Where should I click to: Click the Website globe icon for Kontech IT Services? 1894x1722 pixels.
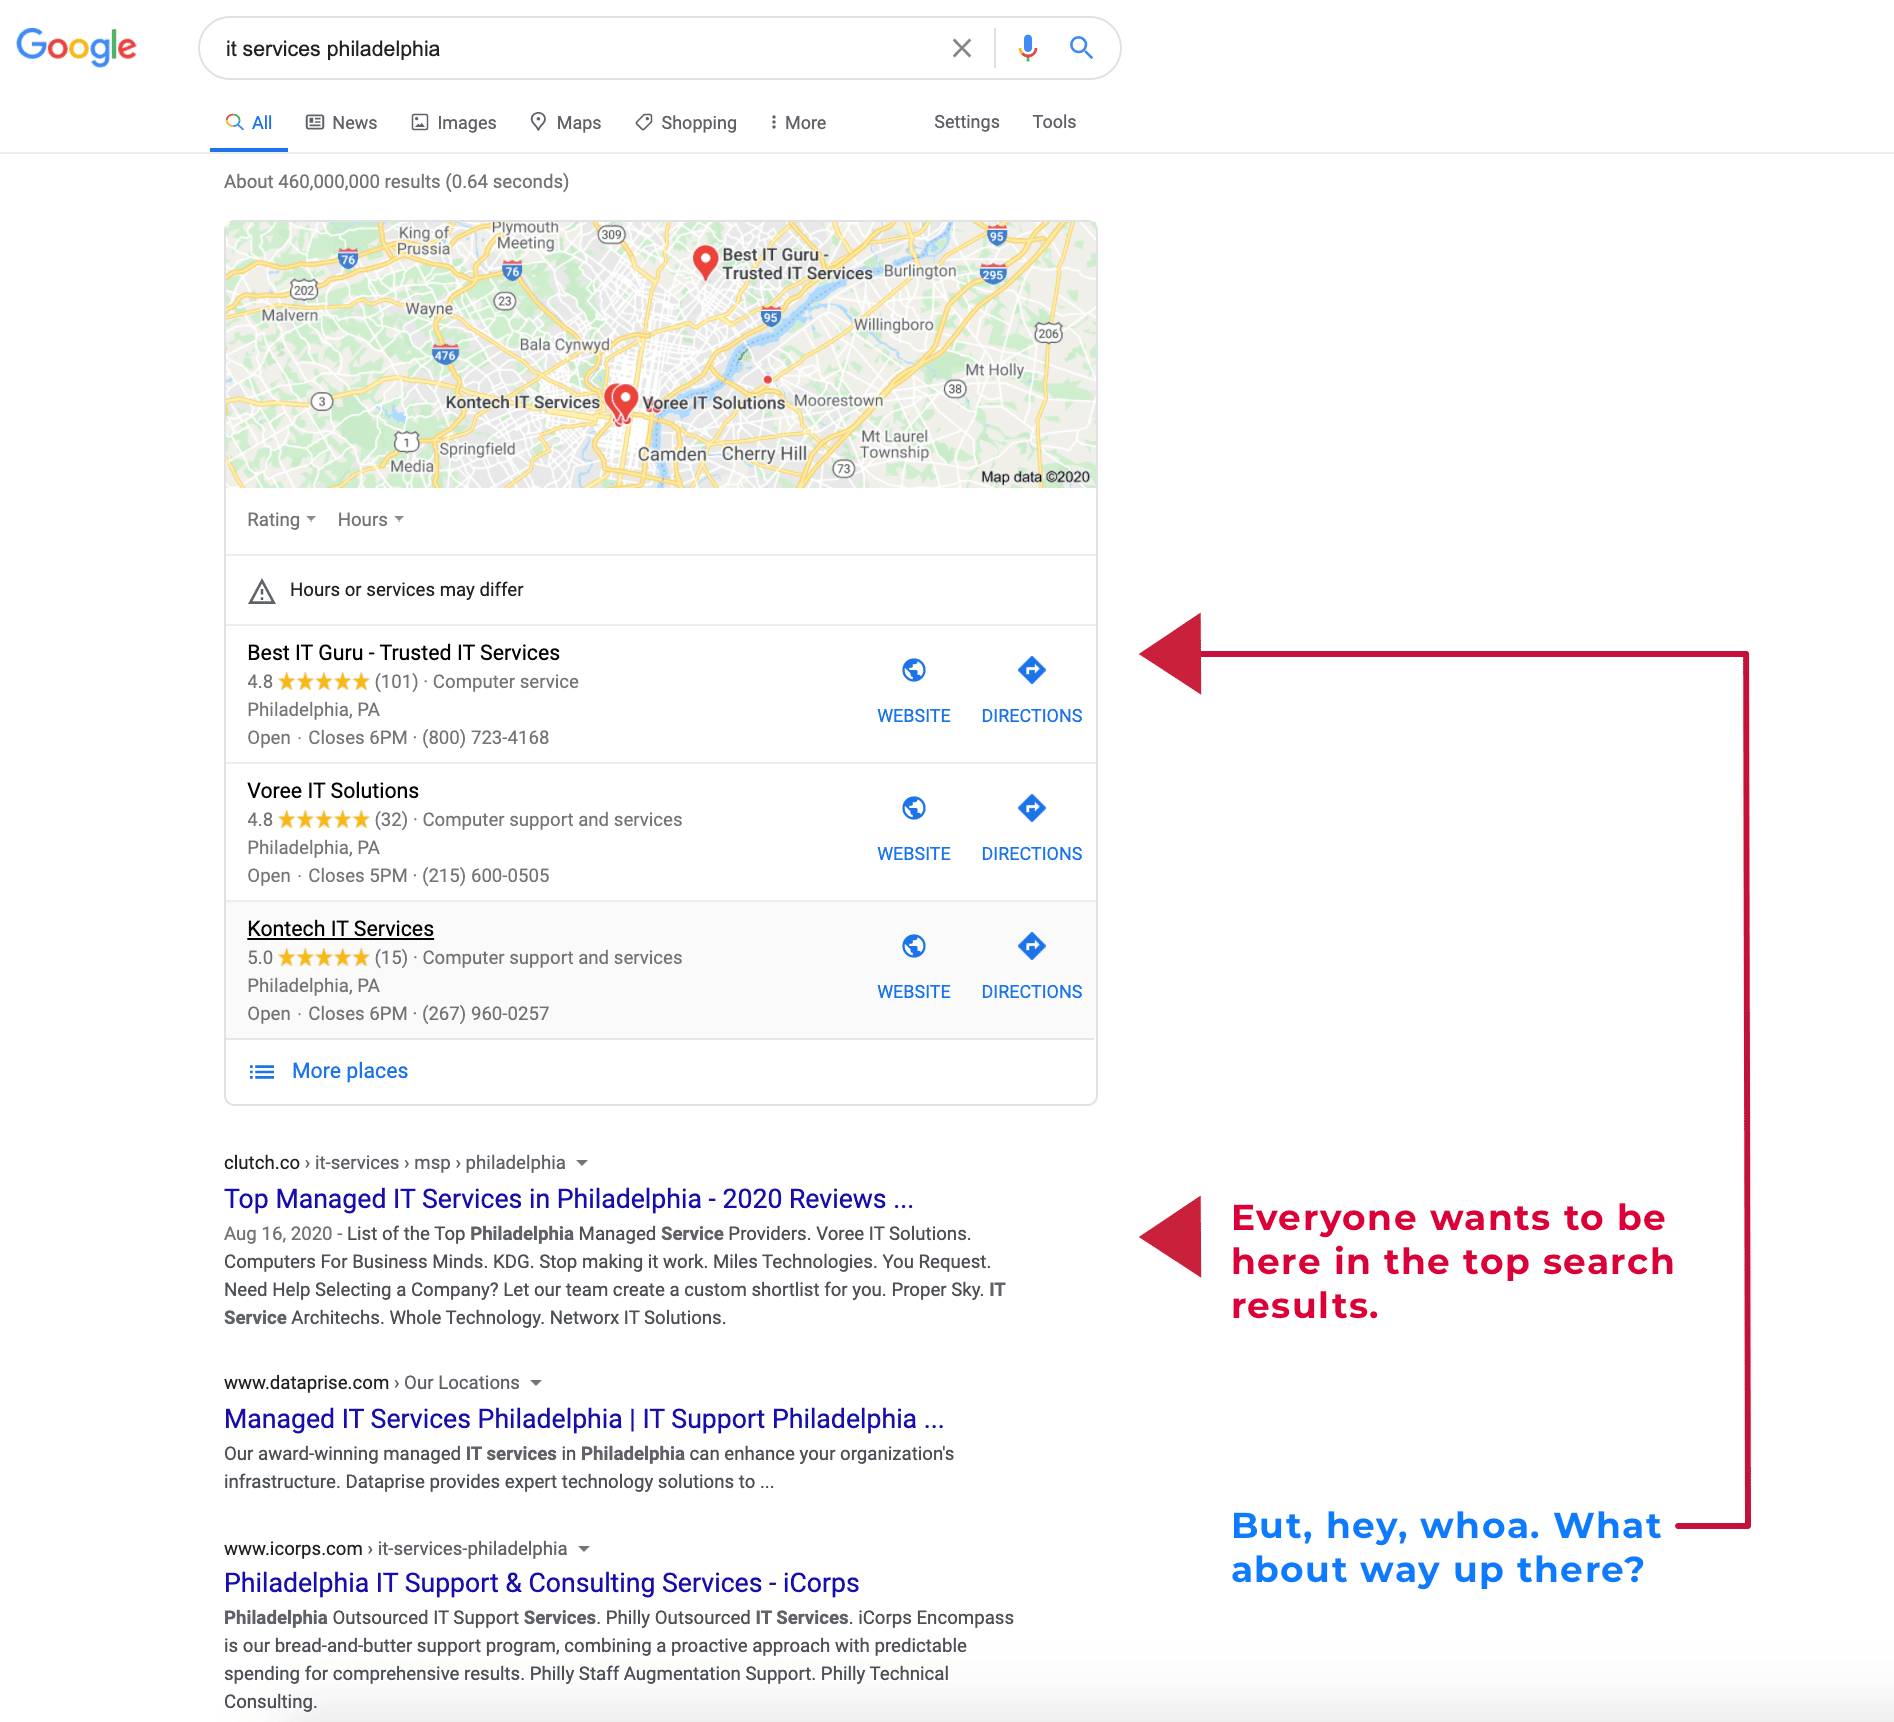point(913,946)
